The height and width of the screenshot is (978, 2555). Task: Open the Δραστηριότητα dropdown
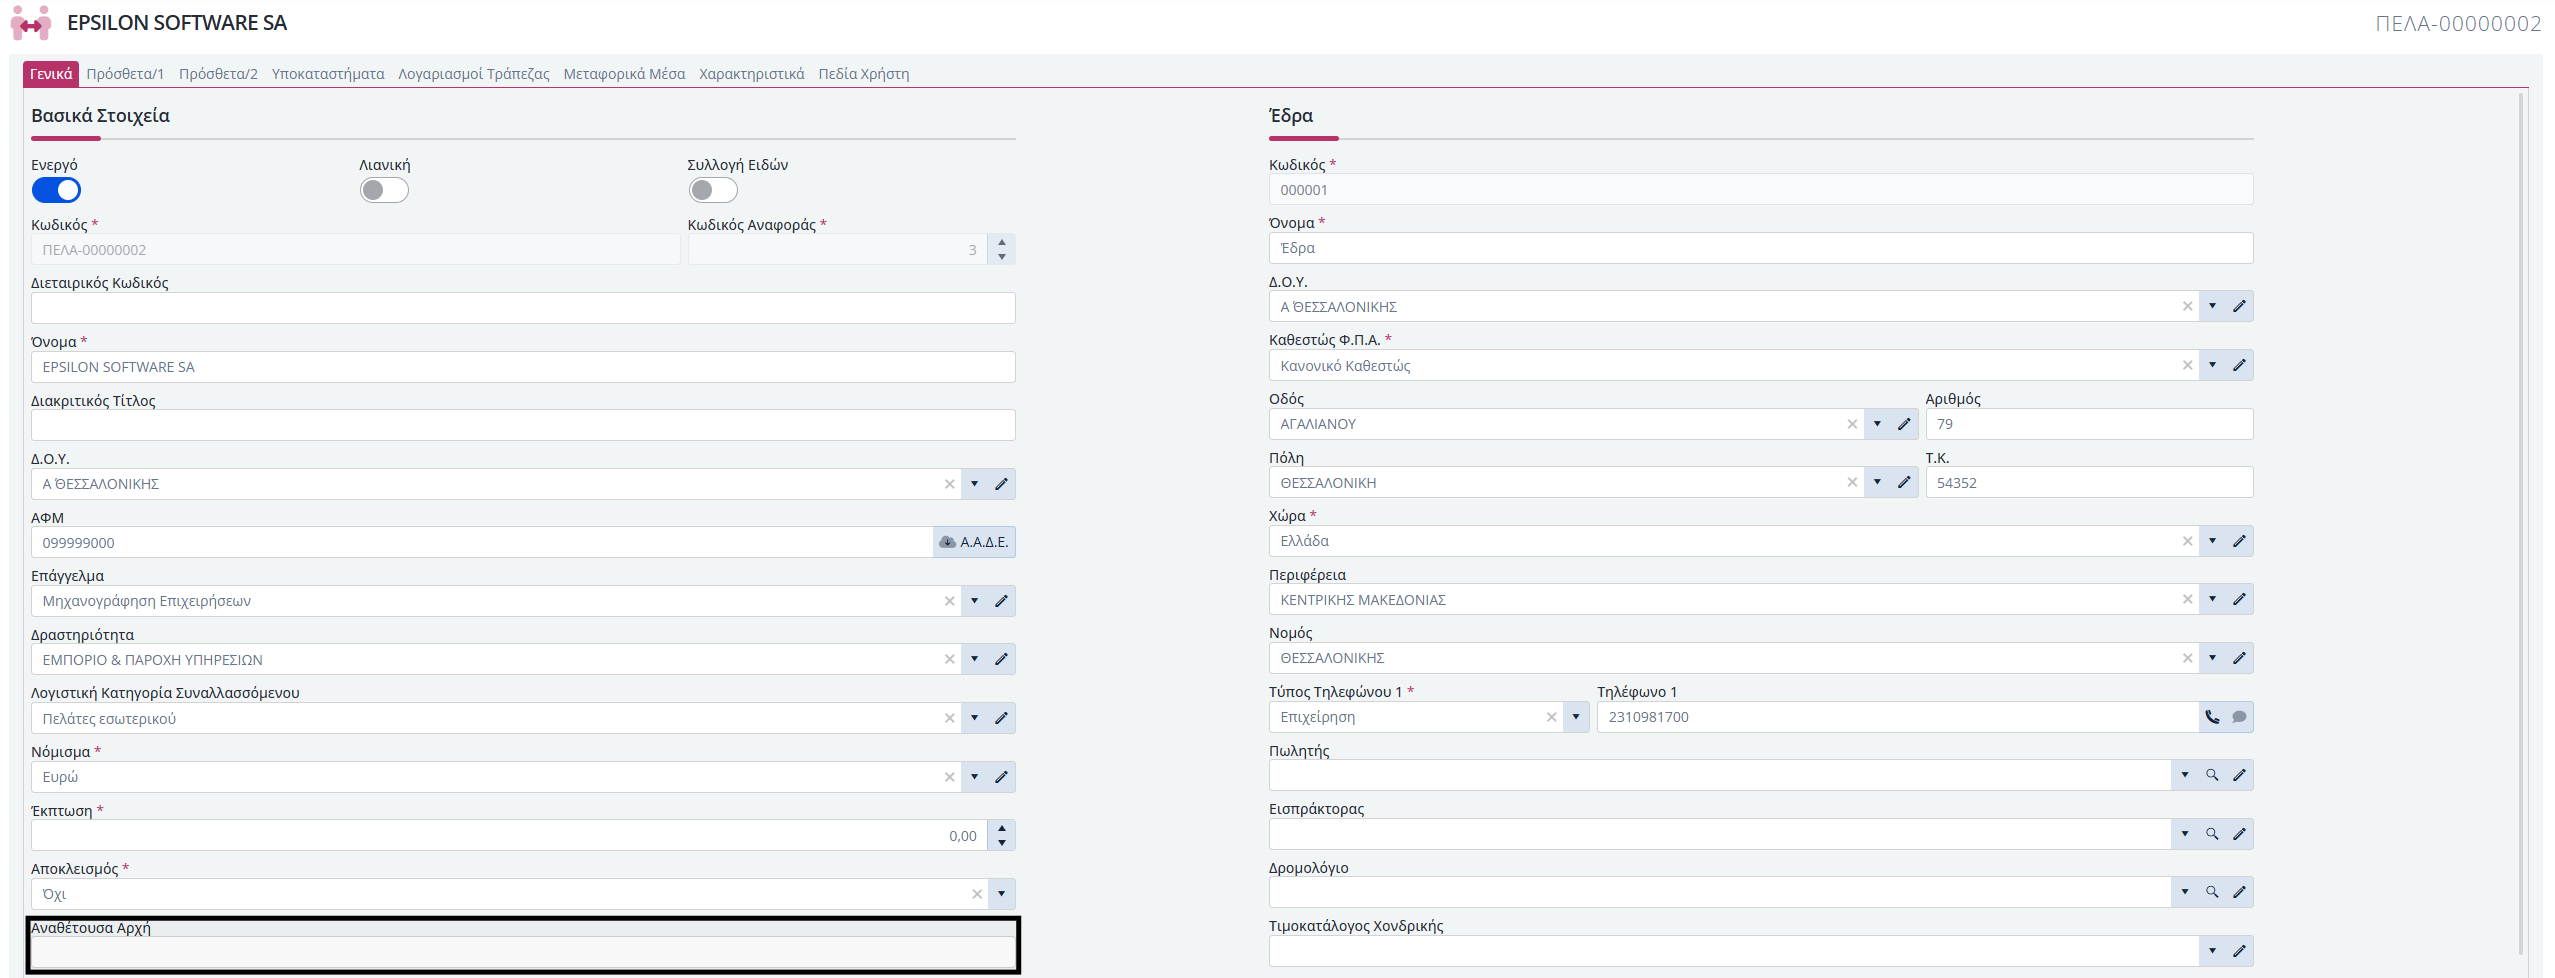[x=974, y=660]
